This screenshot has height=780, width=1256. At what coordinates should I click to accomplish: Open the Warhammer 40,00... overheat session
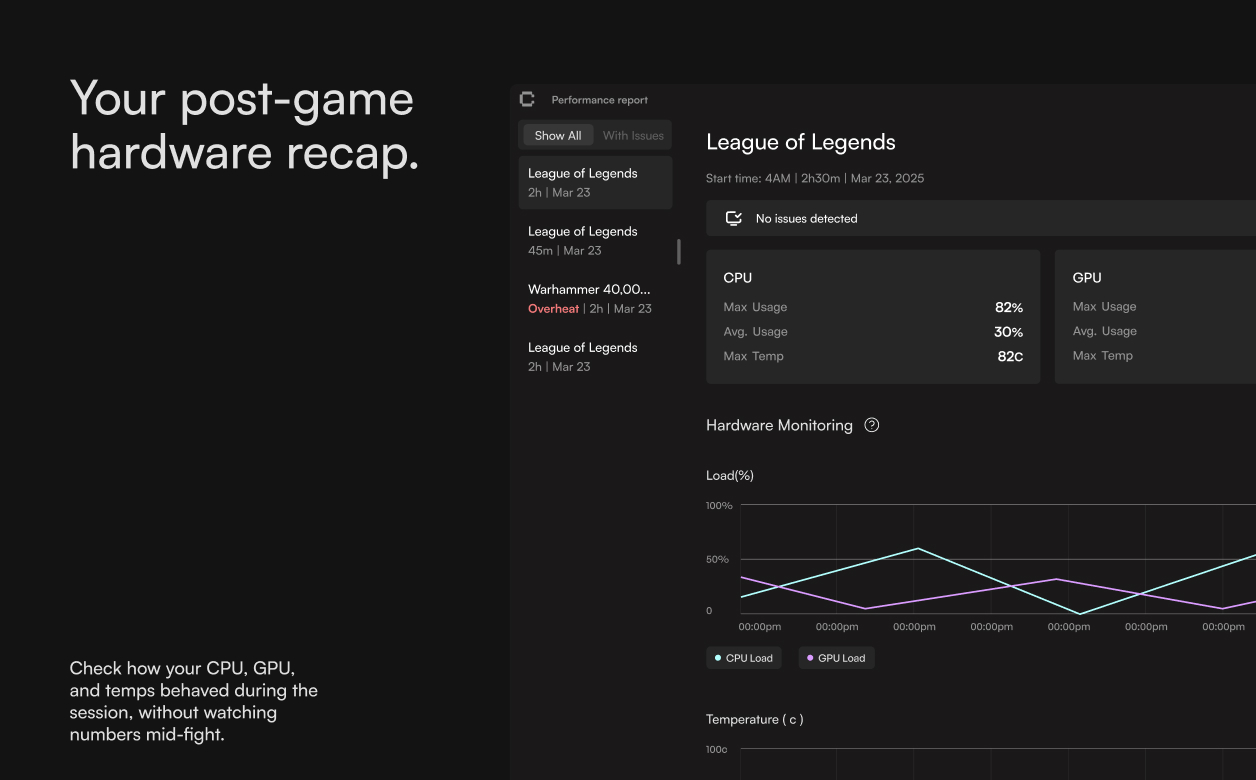click(595, 298)
